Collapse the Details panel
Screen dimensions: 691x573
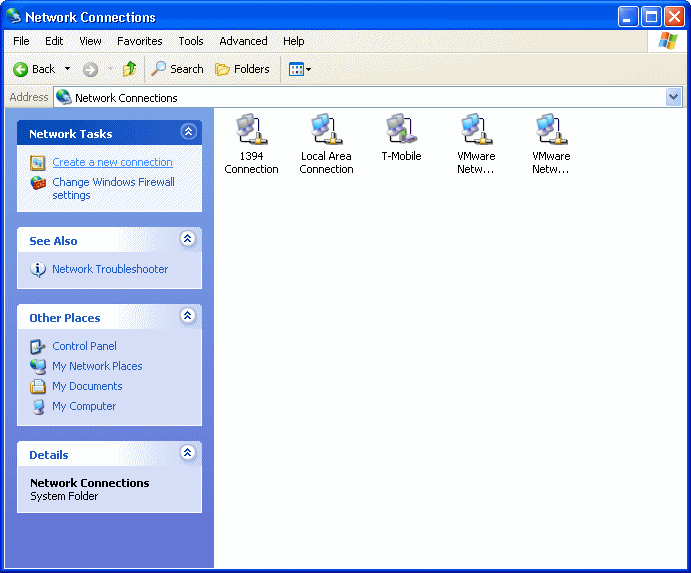point(188,453)
